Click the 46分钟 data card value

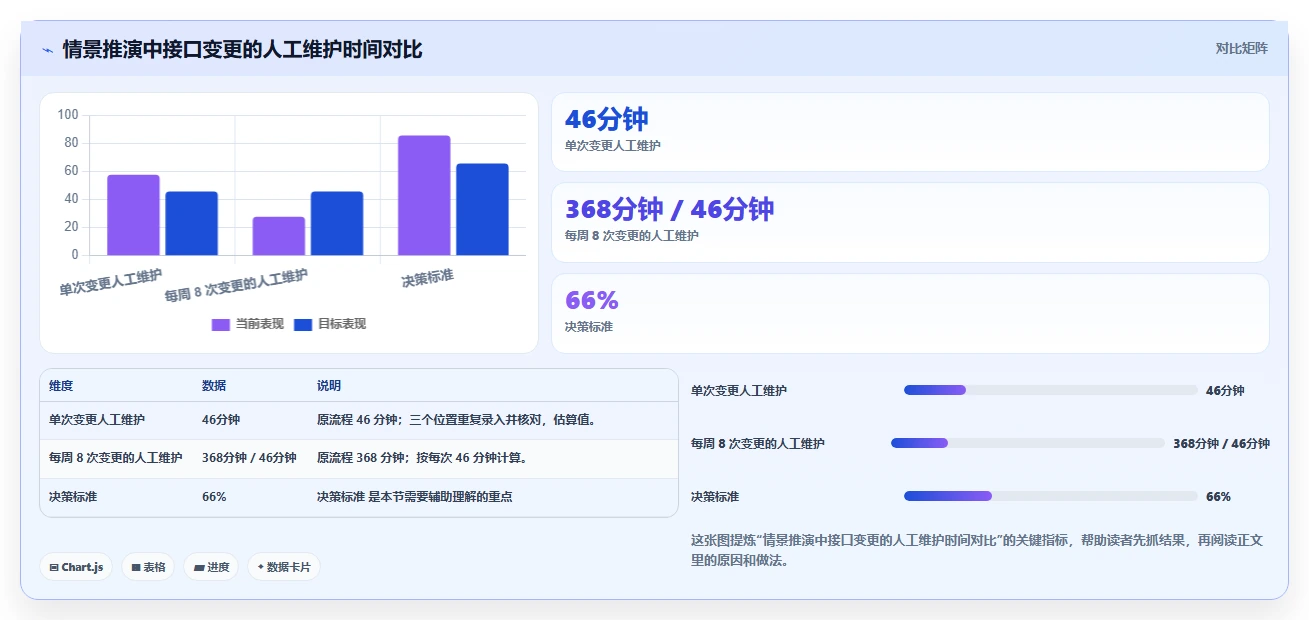tap(607, 119)
